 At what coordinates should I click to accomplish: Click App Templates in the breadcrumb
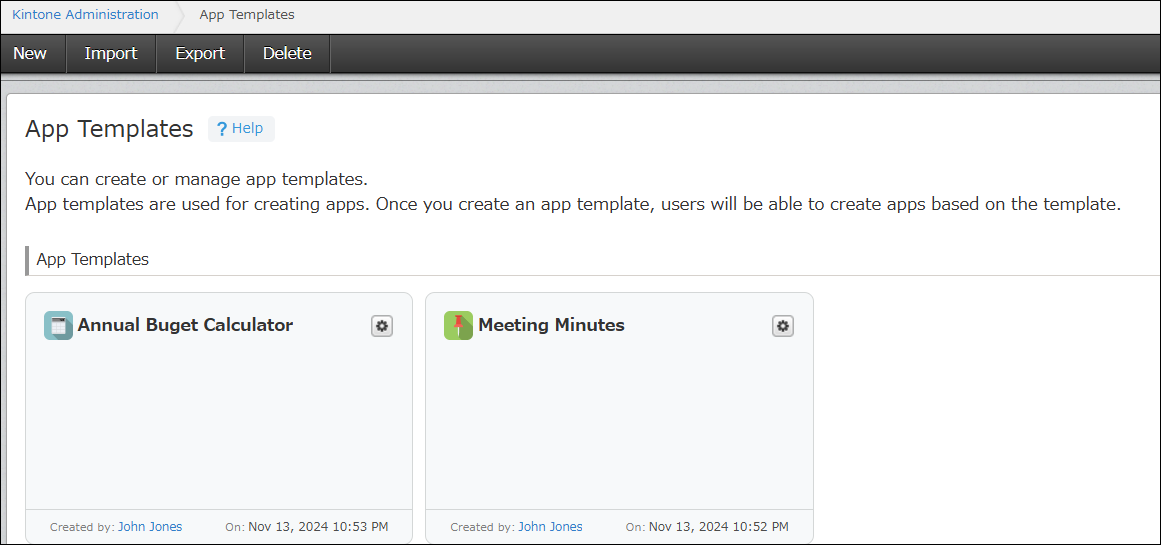coord(247,15)
